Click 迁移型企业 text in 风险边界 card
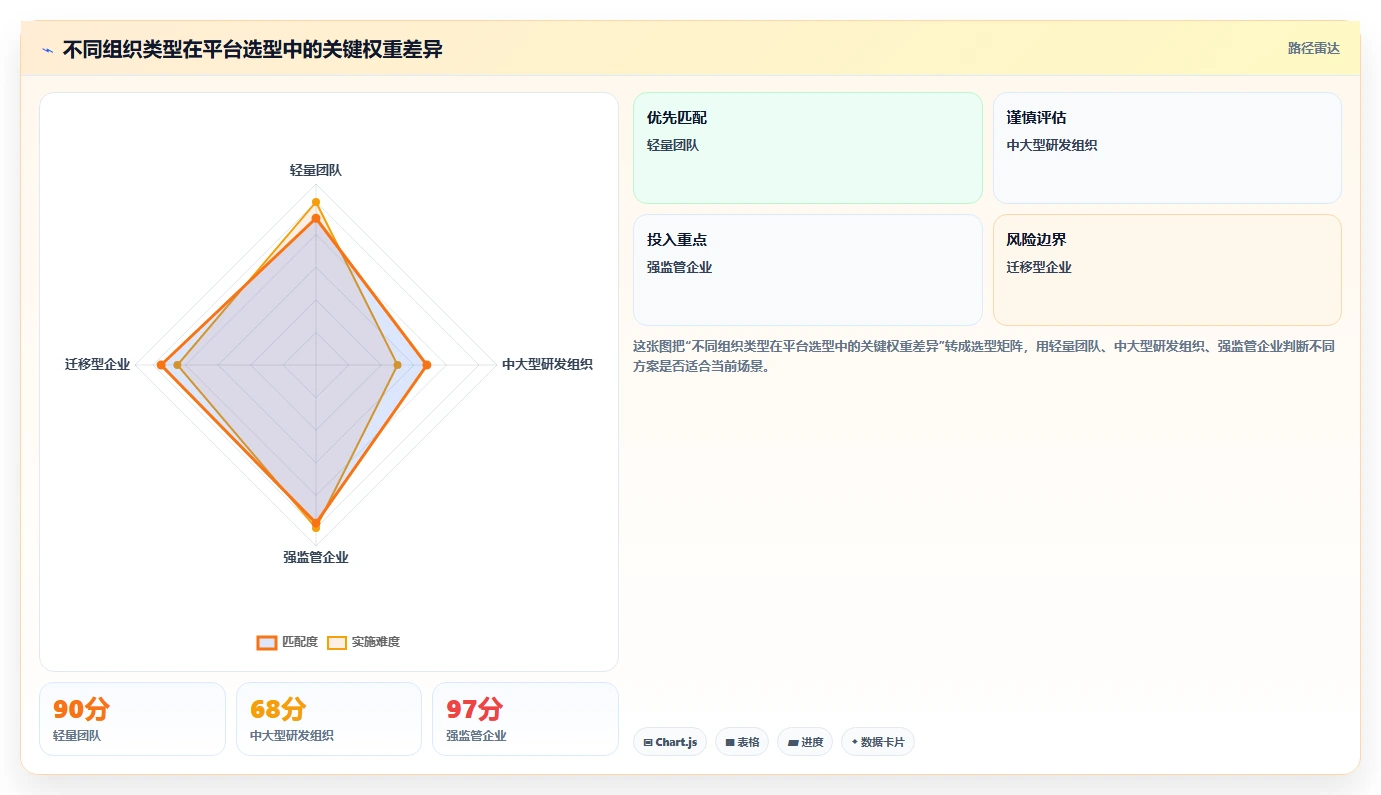1381x795 pixels. pos(1039,267)
